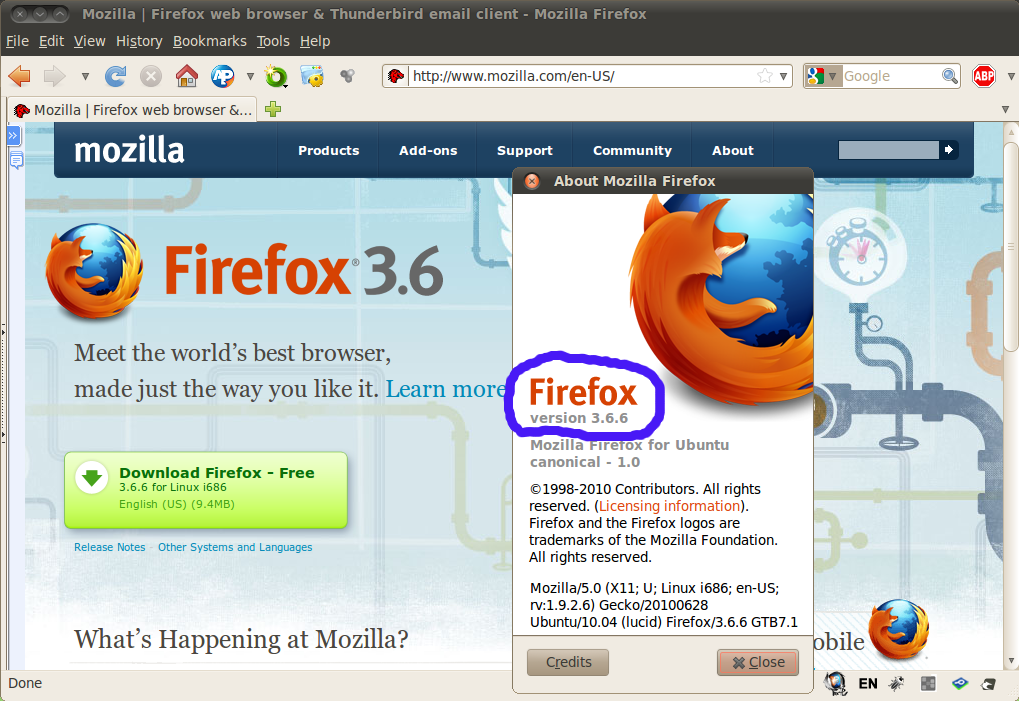Screen dimensions: 1019x701
Task: Open a new tab with the green plus
Action: (273, 109)
